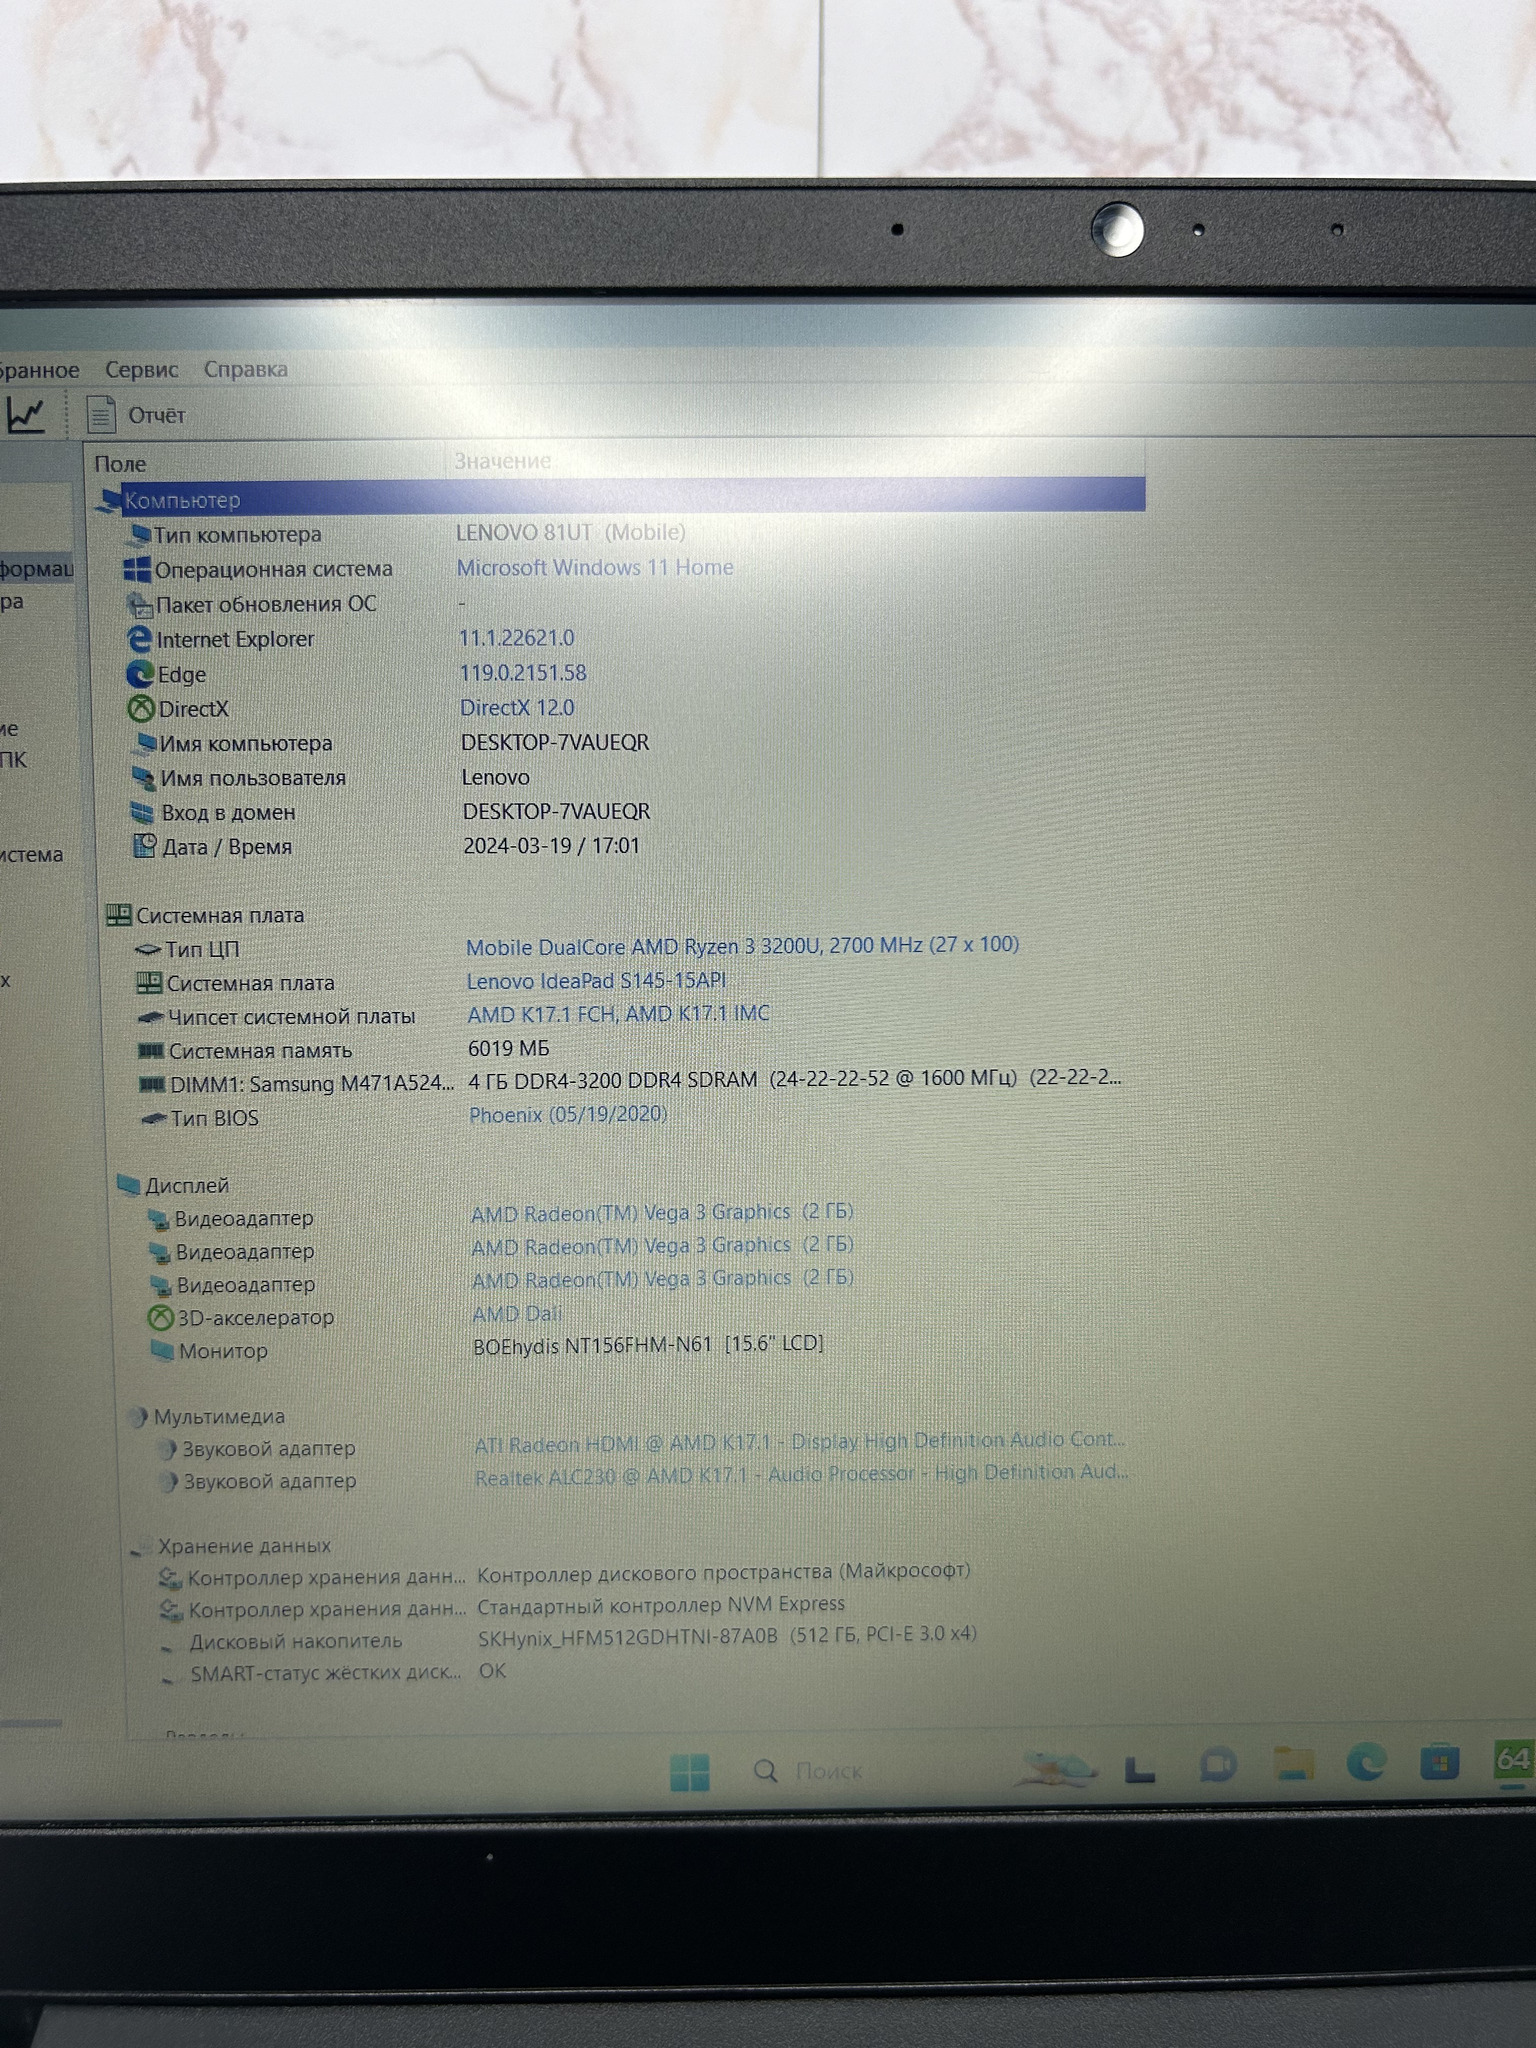The height and width of the screenshot is (2048, 1536).
Task: Open the Windows Start menu
Action: [689, 1773]
